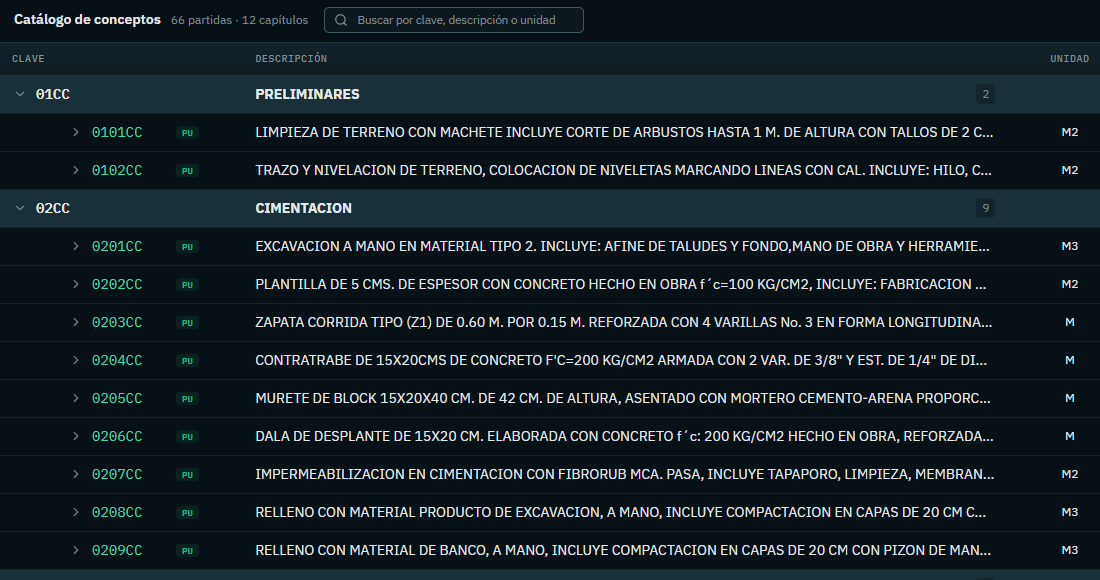1100x580 pixels.
Task: Select the PLANTILLA DE 5 CMS description
Action: (621, 284)
